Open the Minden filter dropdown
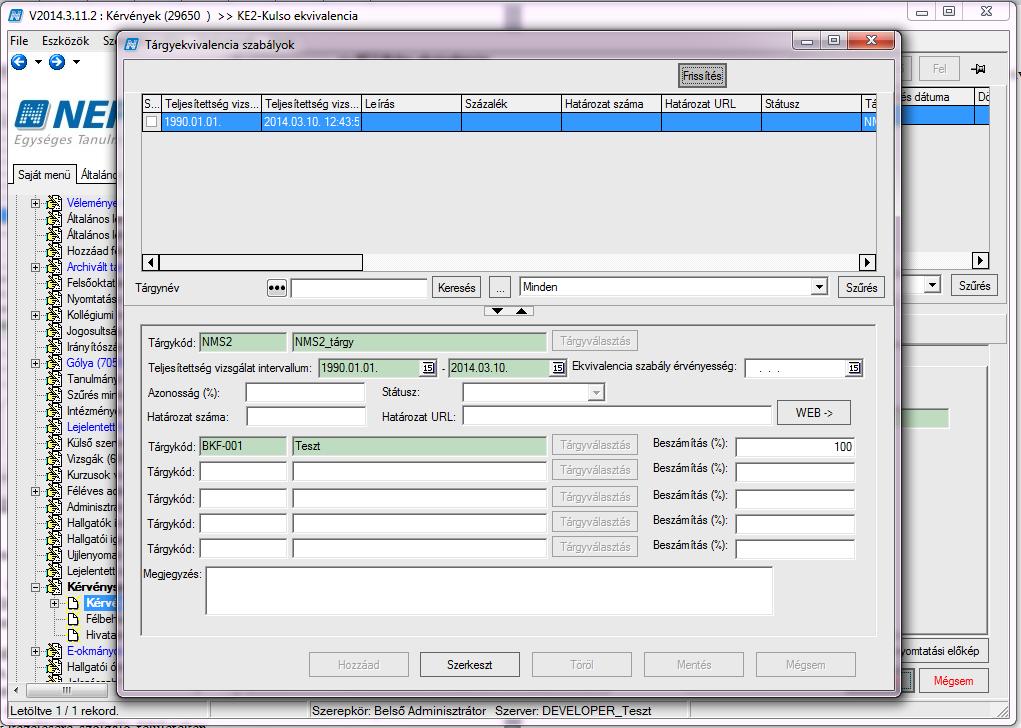The width and height of the screenshot is (1021, 728). (x=819, y=287)
